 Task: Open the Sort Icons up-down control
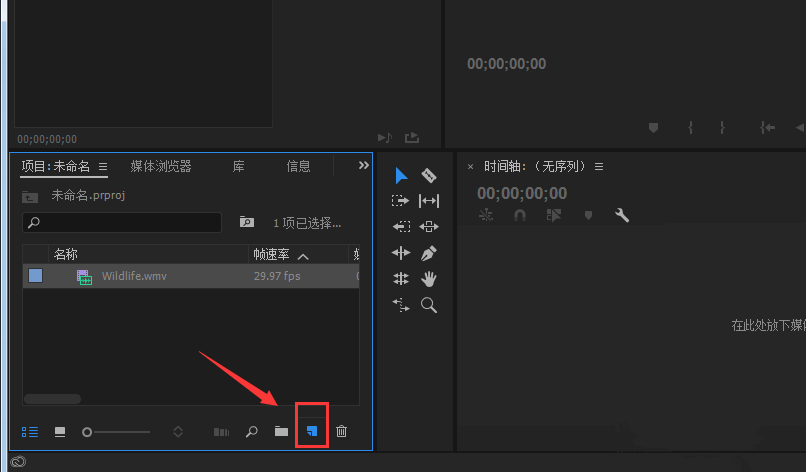(x=178, y=431)
